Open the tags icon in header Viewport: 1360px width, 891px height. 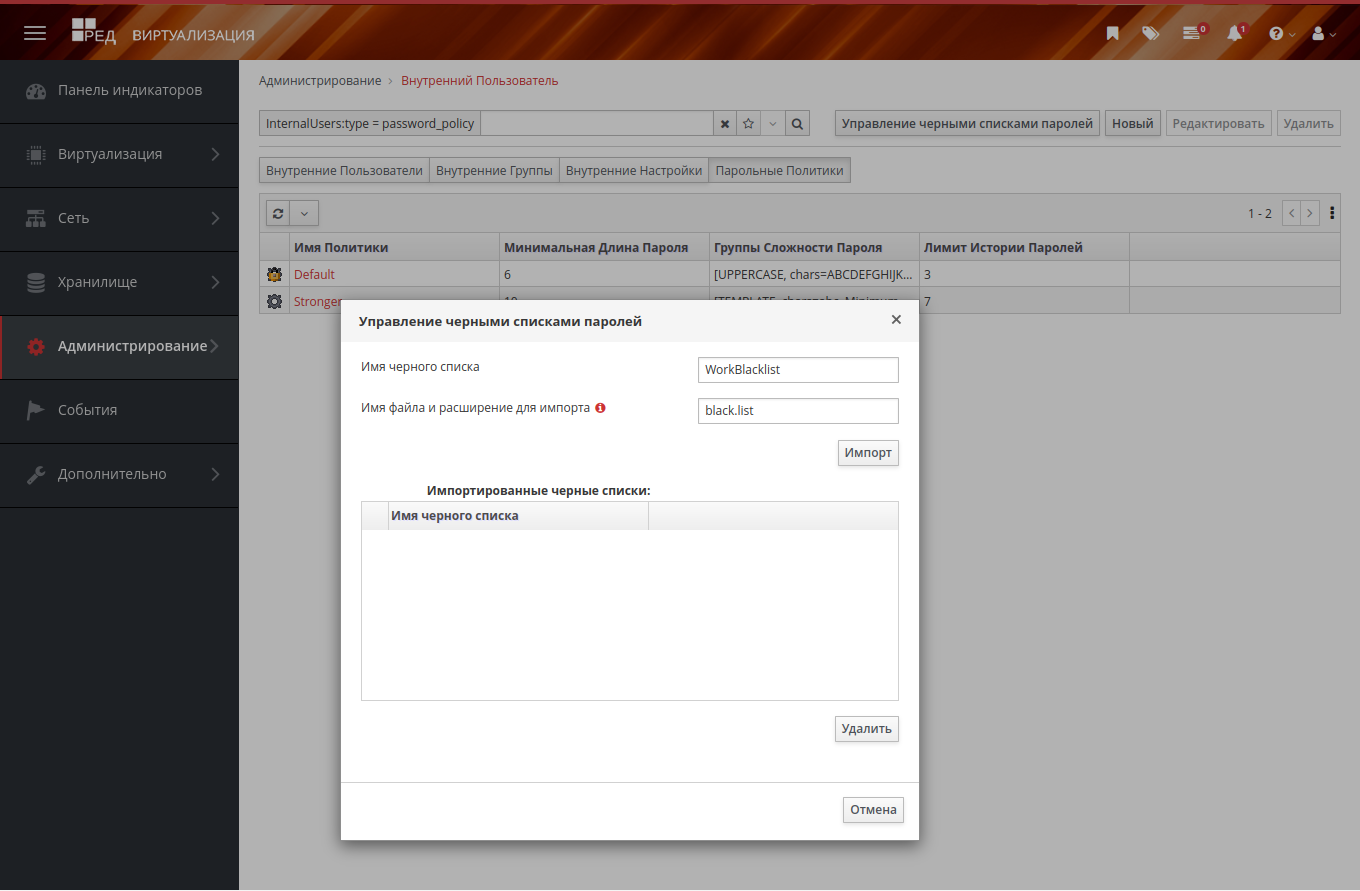(x=1150, y=33)
